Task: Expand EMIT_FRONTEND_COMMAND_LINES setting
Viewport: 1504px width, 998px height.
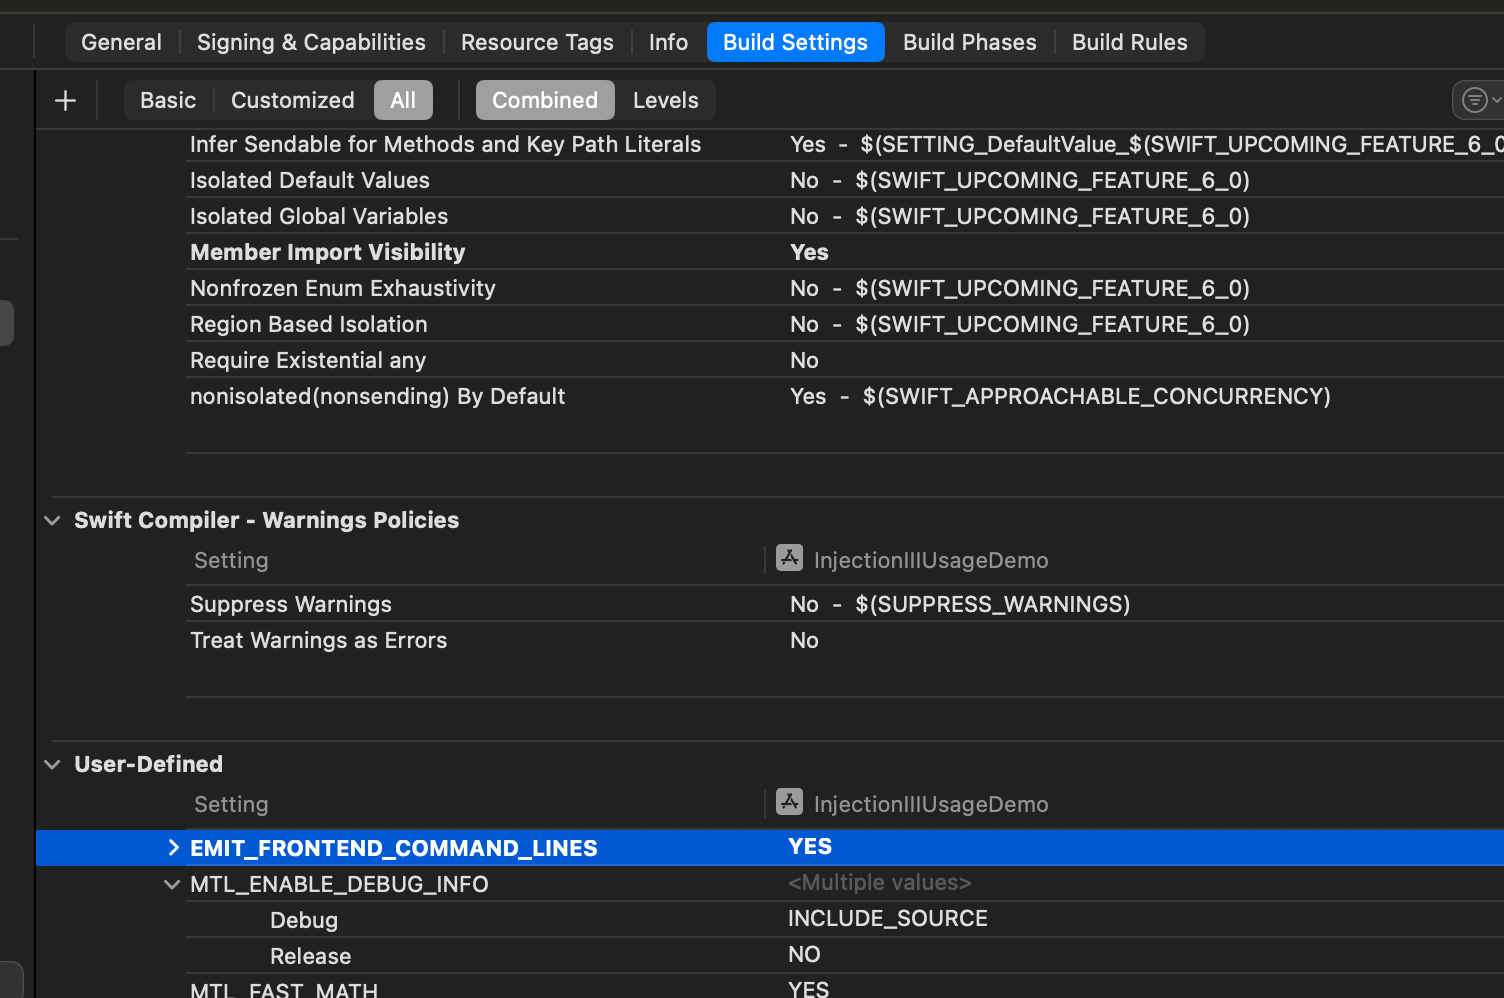Action: [173, 848]
